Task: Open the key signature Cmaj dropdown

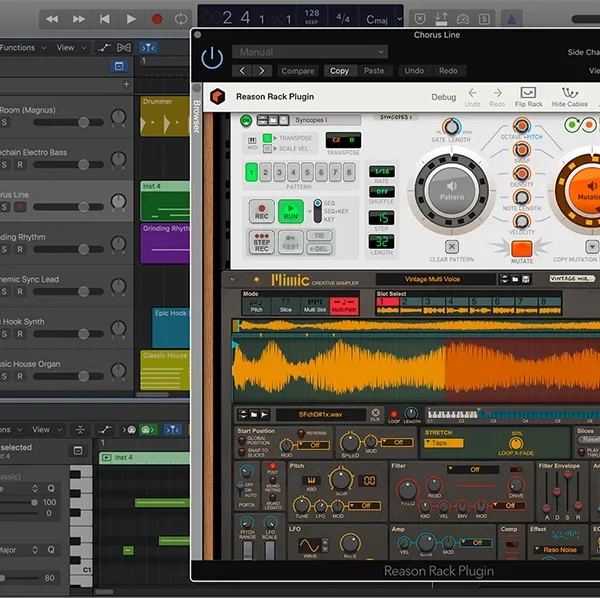Action: (x=384, y=19)
